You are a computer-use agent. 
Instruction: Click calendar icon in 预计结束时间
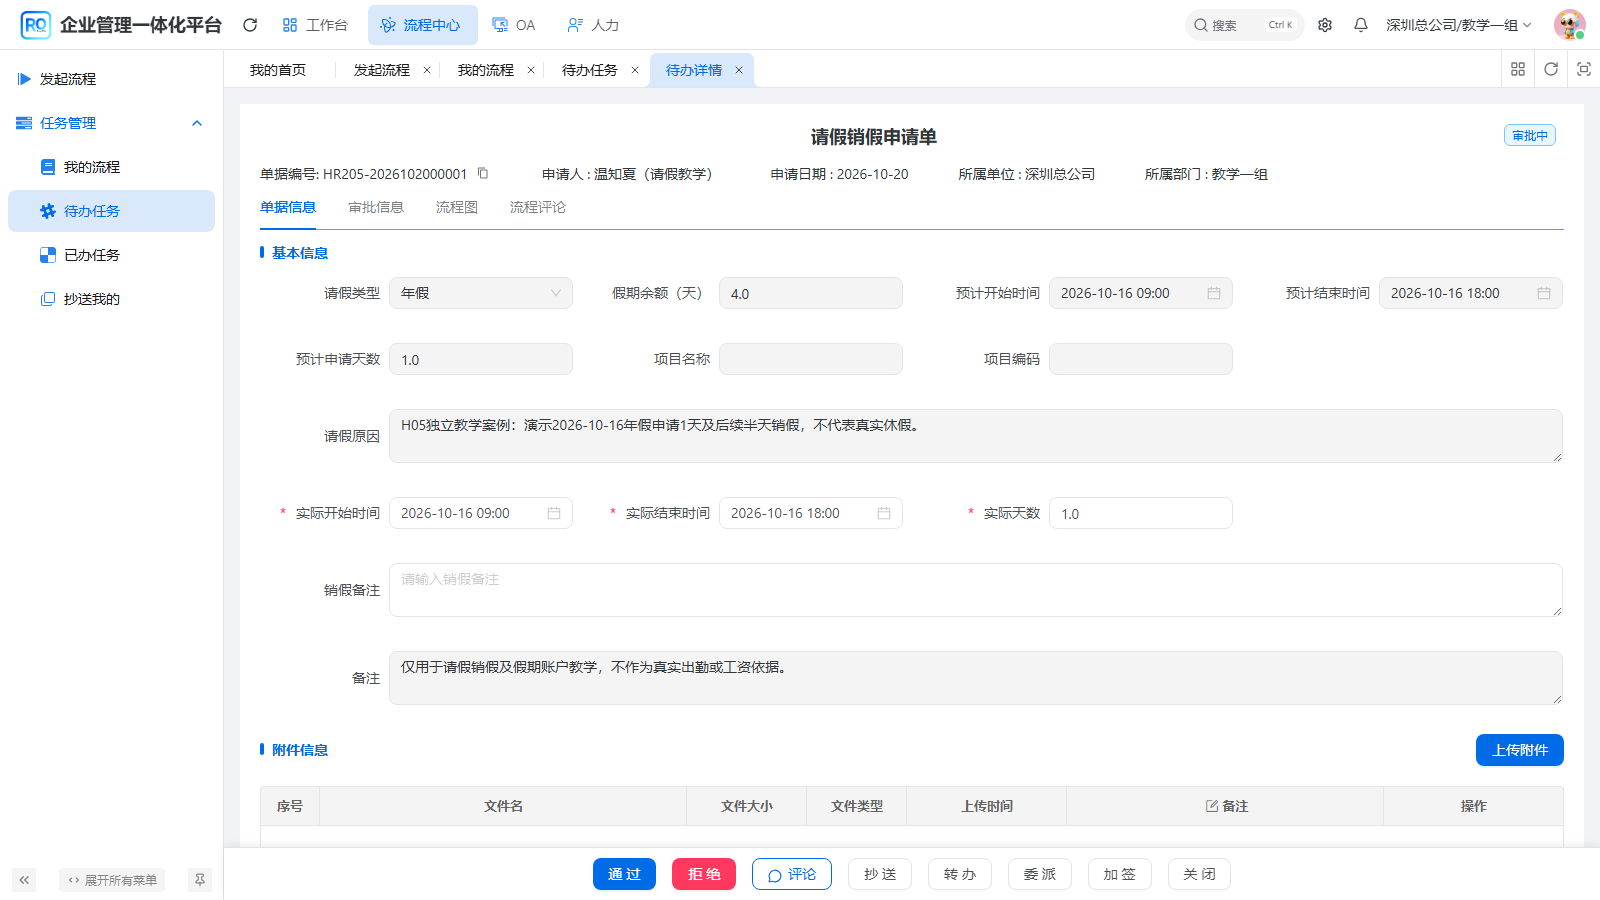pos(1544,293)
